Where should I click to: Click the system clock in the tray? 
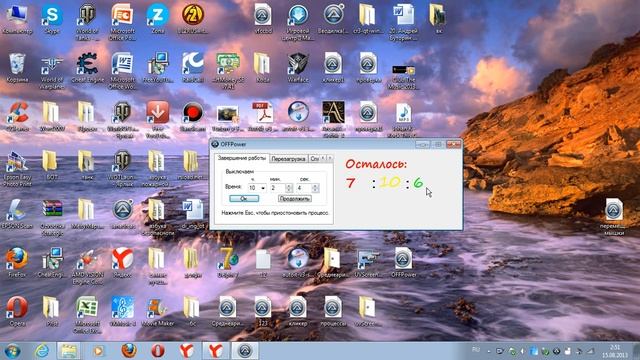point(614,351)
